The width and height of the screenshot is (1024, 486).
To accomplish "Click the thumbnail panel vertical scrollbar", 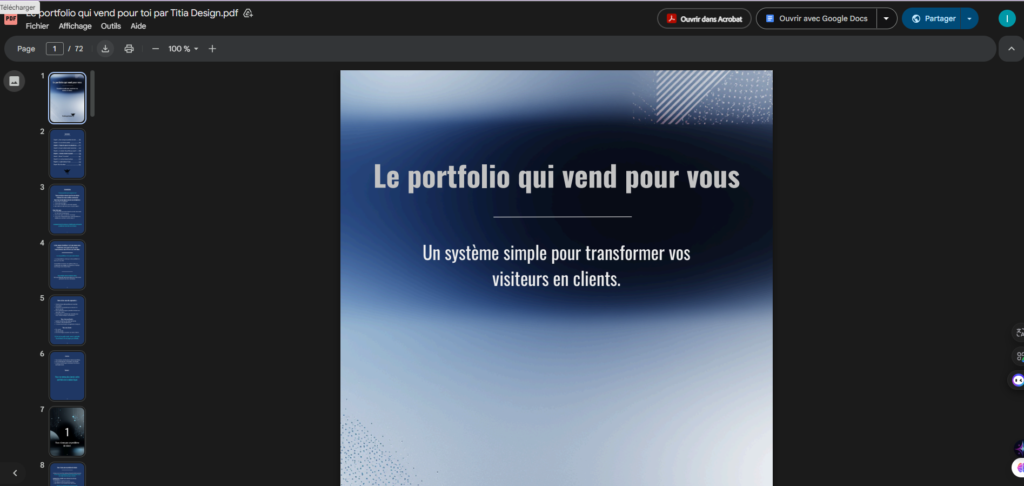I will 92,93.
